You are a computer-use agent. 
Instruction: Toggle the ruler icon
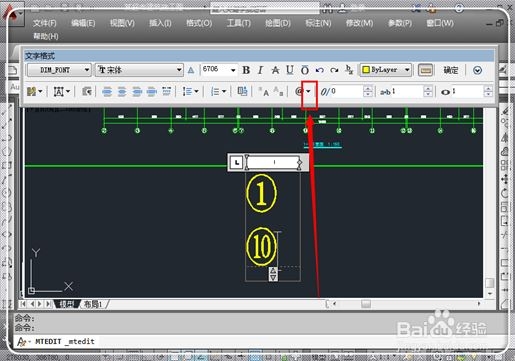coord(425,70)
